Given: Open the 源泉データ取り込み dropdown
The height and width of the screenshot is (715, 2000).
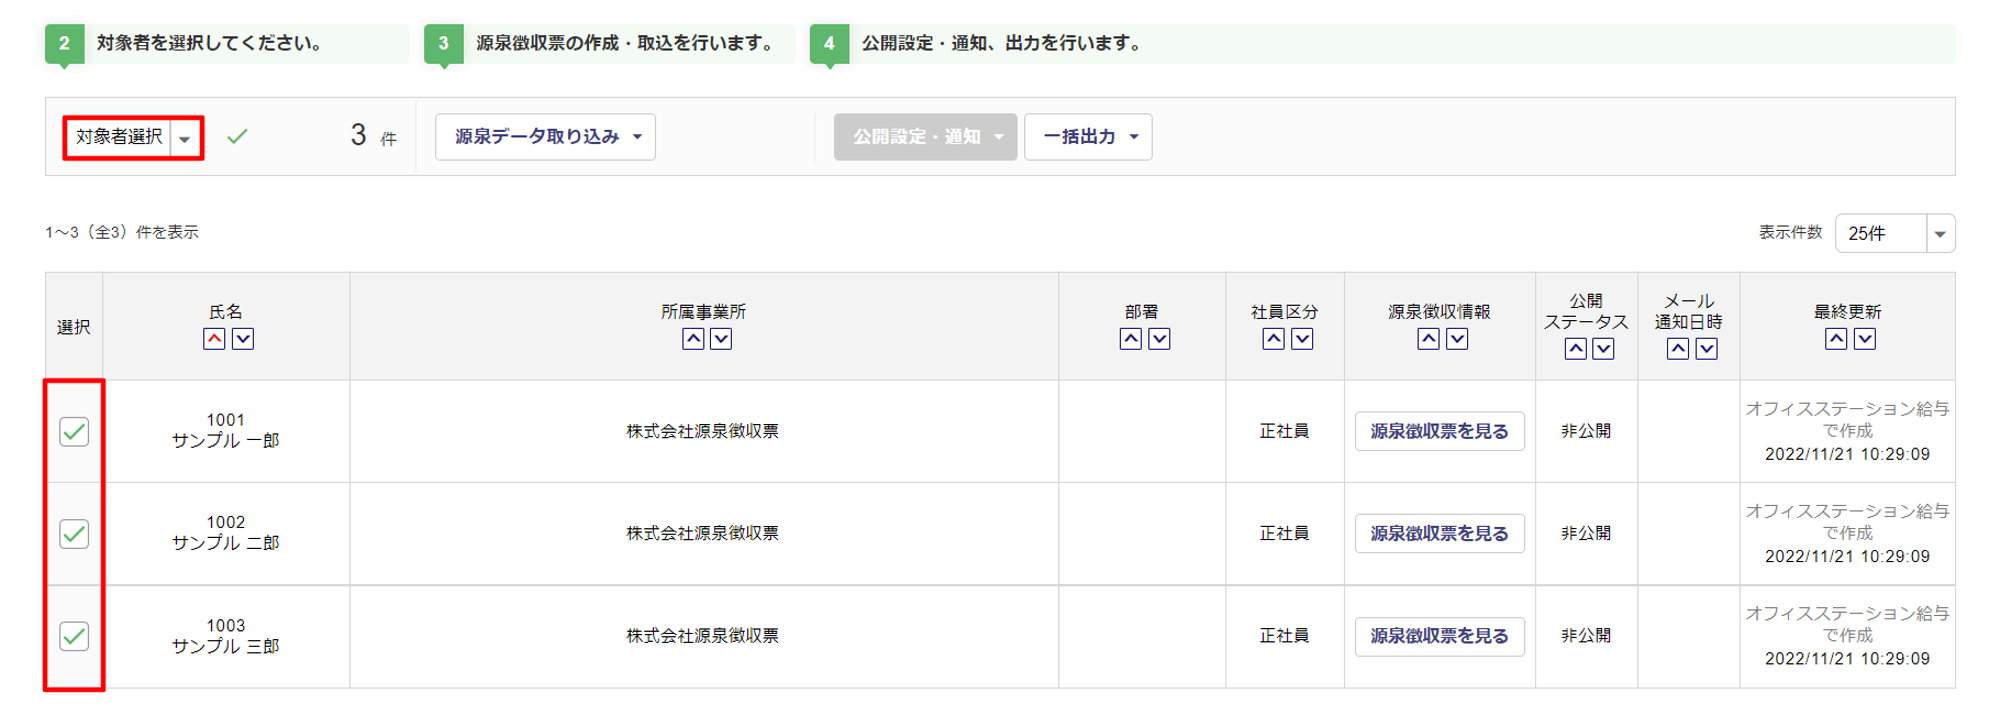Looking at the screenshot, I should [x=545, y=137].
